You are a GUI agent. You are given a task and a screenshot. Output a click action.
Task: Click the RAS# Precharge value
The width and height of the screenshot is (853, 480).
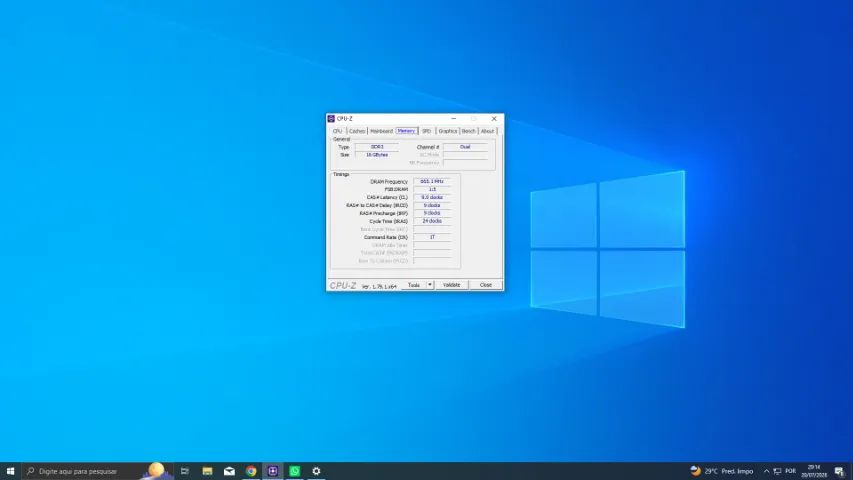point(432,213)
